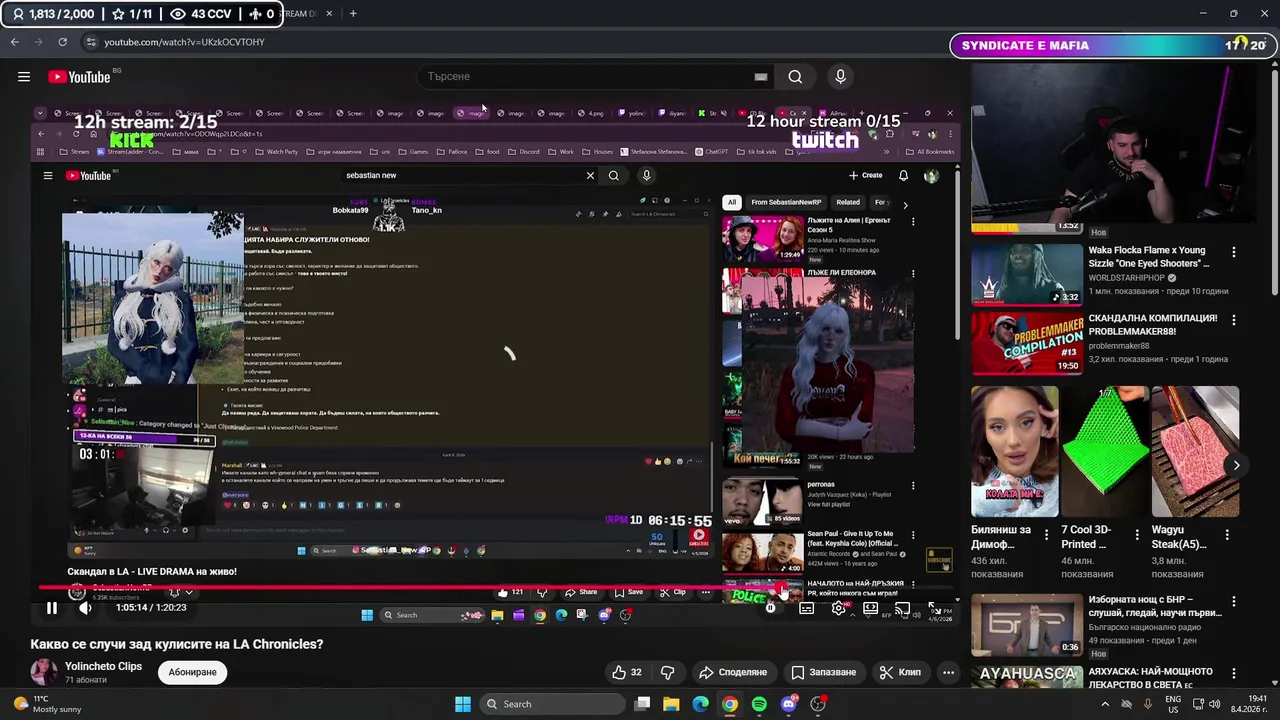Click the Запазване save button
This screenshot has width=1280, height=720.
824,672
